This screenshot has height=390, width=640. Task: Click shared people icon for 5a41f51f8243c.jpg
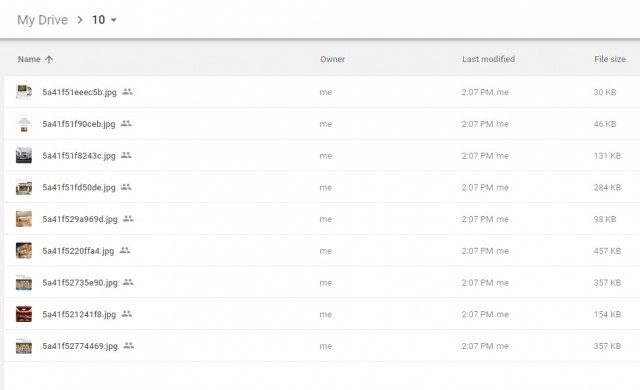(126, 155)
